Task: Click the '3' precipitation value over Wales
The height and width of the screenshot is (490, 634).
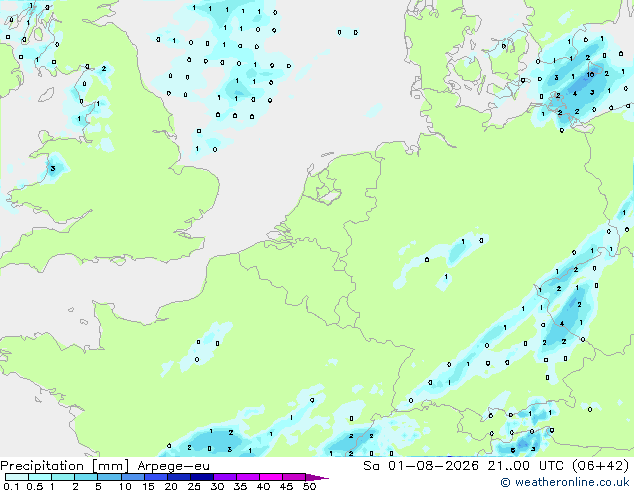Action: pos(53,168)
